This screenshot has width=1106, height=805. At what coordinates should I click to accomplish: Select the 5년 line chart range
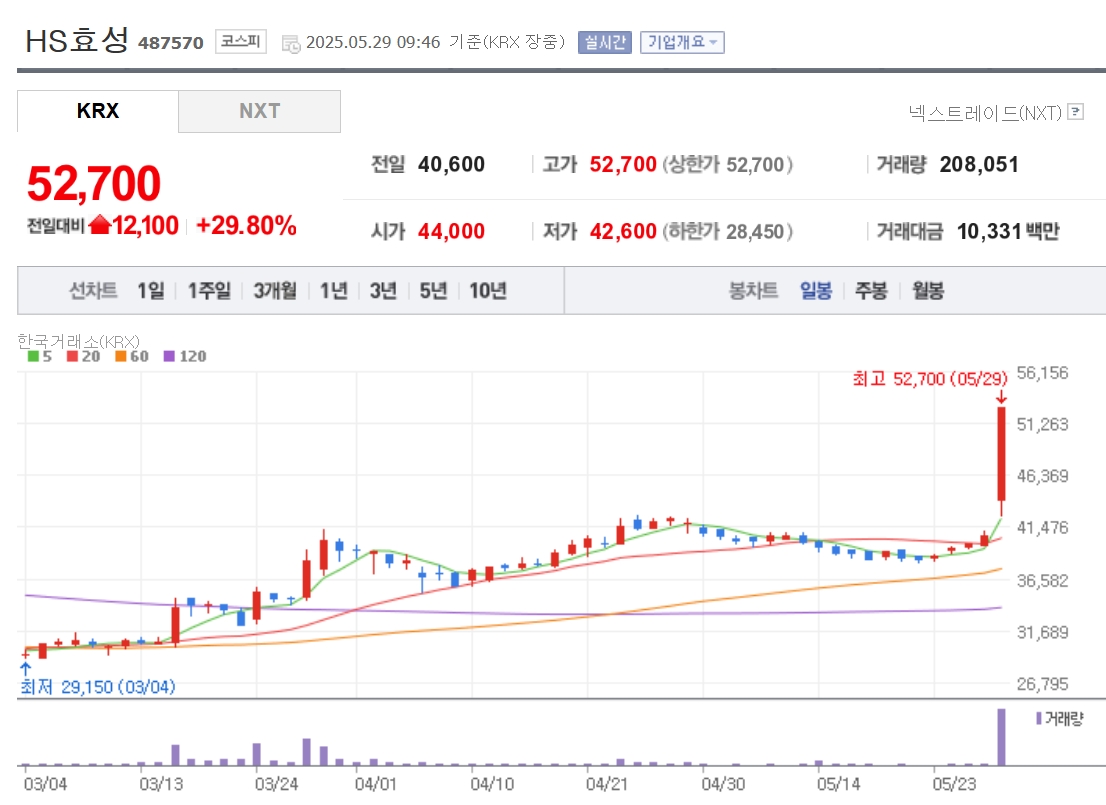(433, 291)
